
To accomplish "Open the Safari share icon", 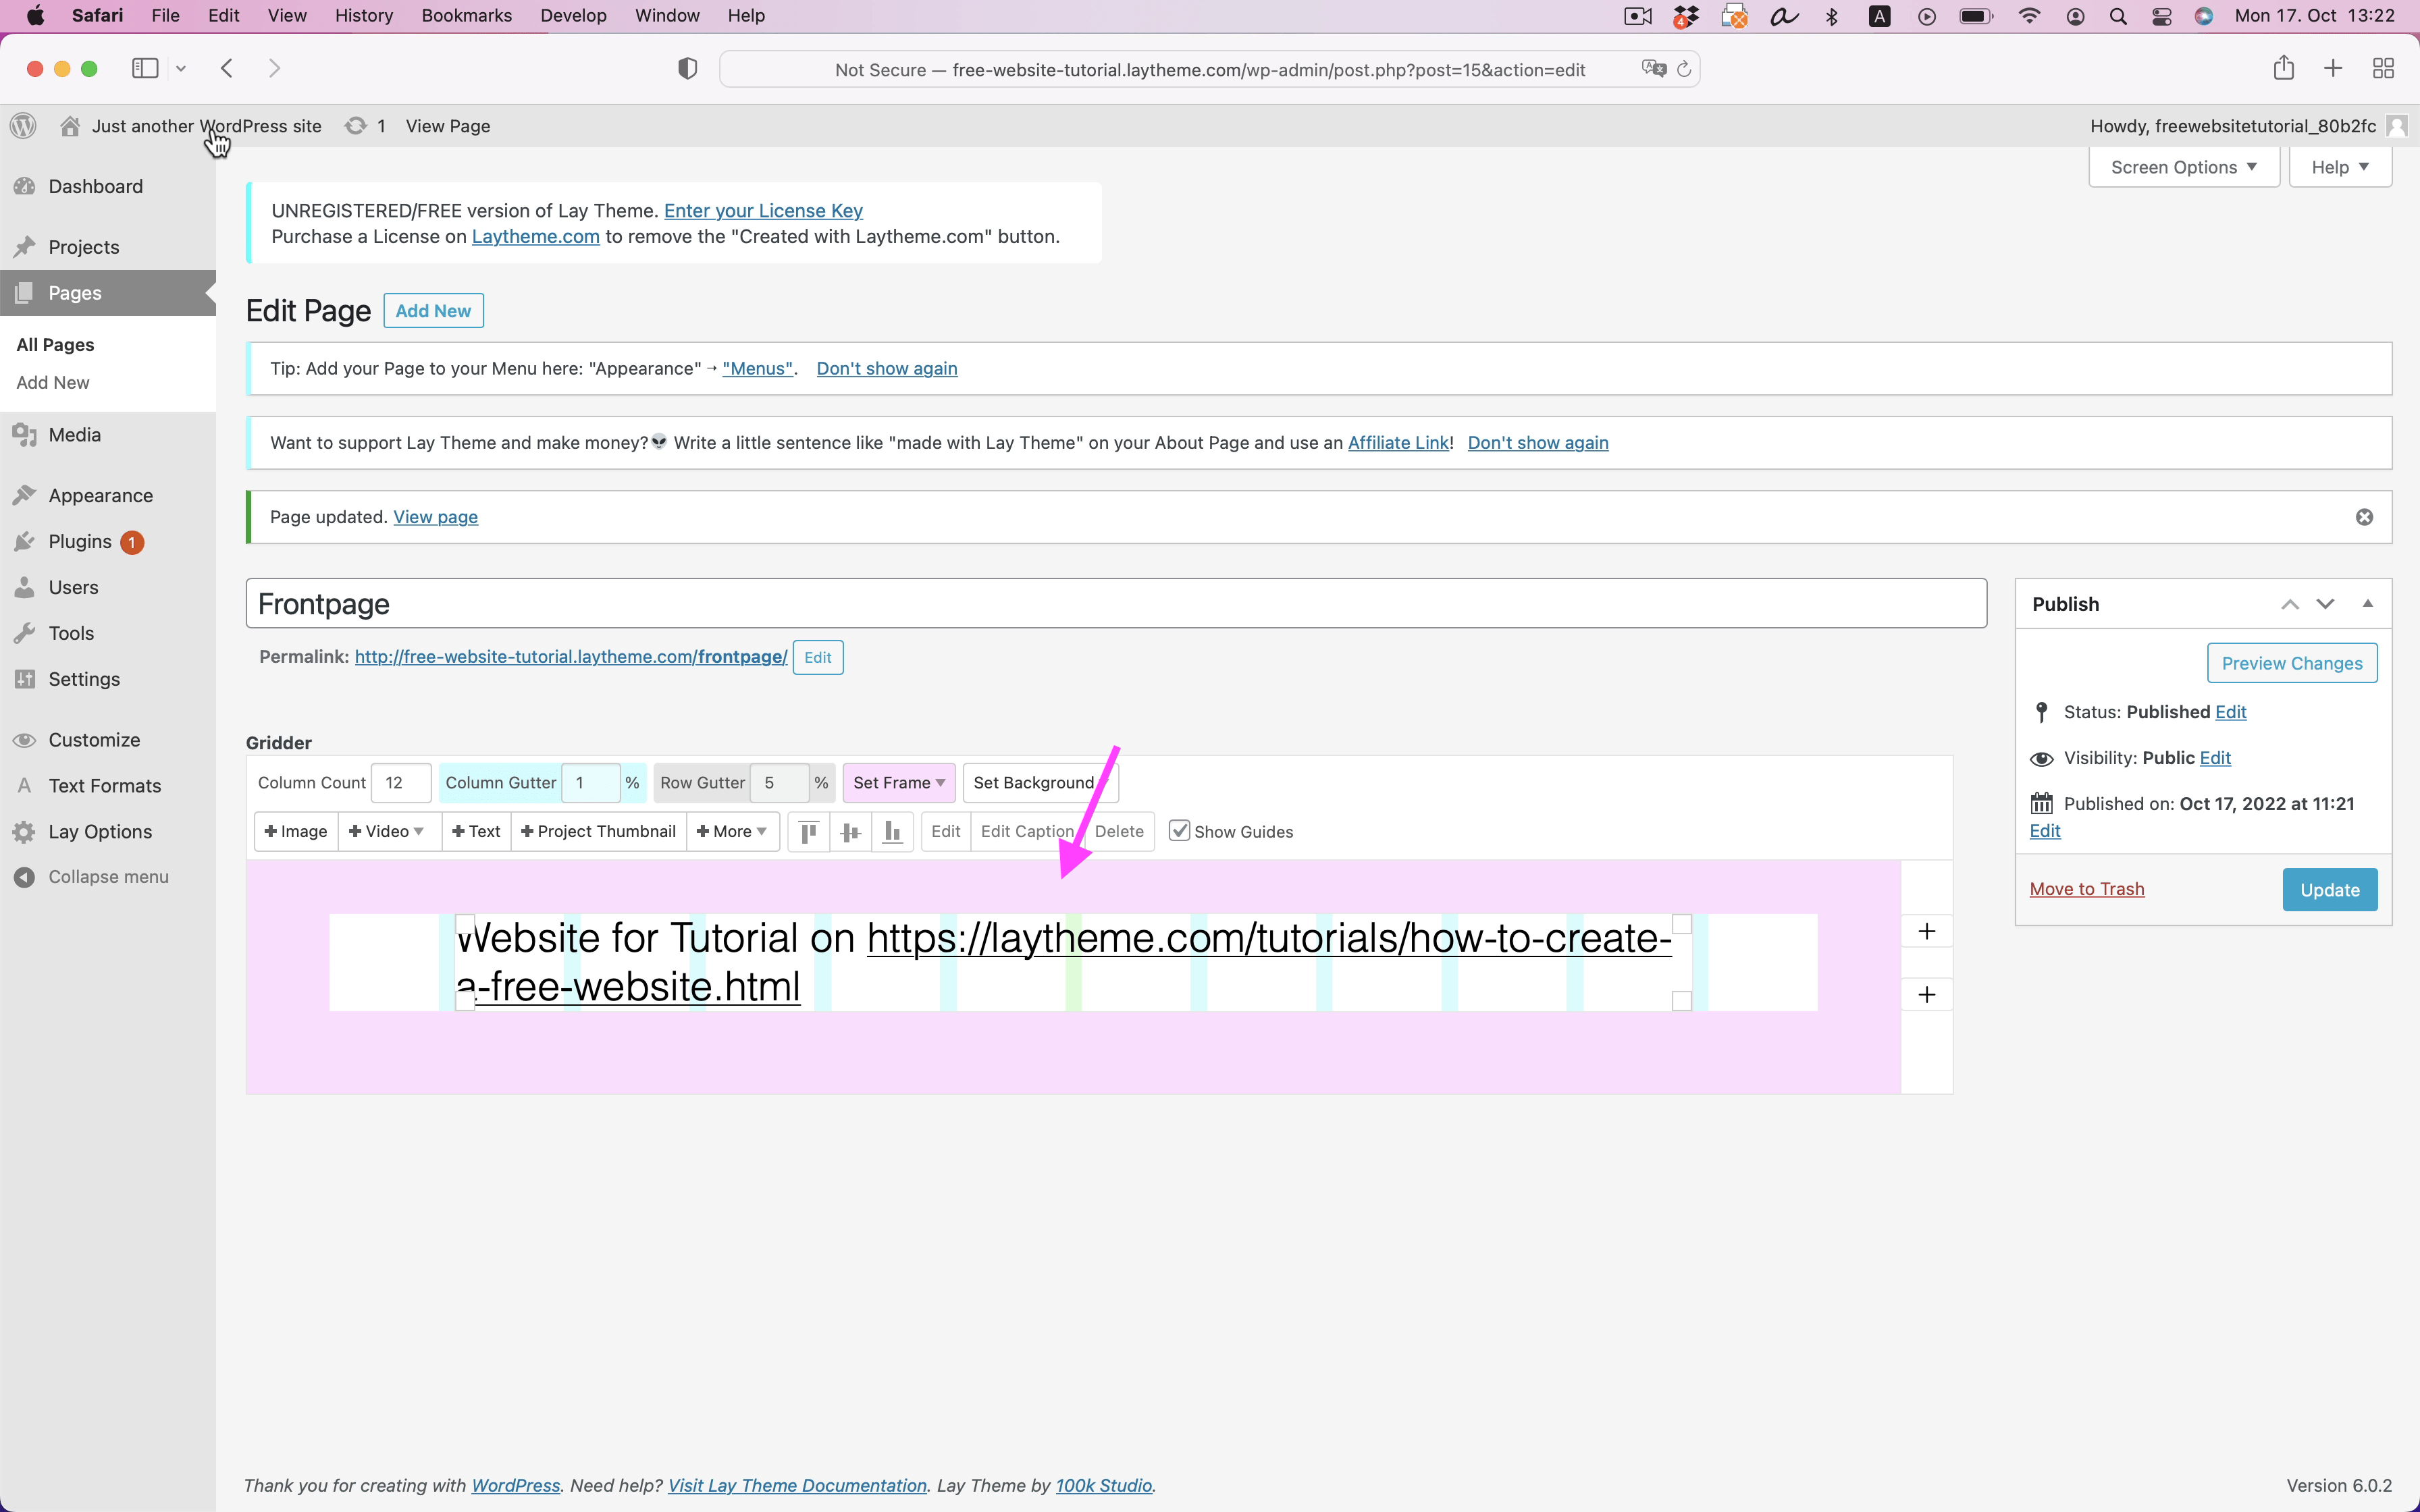I will 2284,68.
